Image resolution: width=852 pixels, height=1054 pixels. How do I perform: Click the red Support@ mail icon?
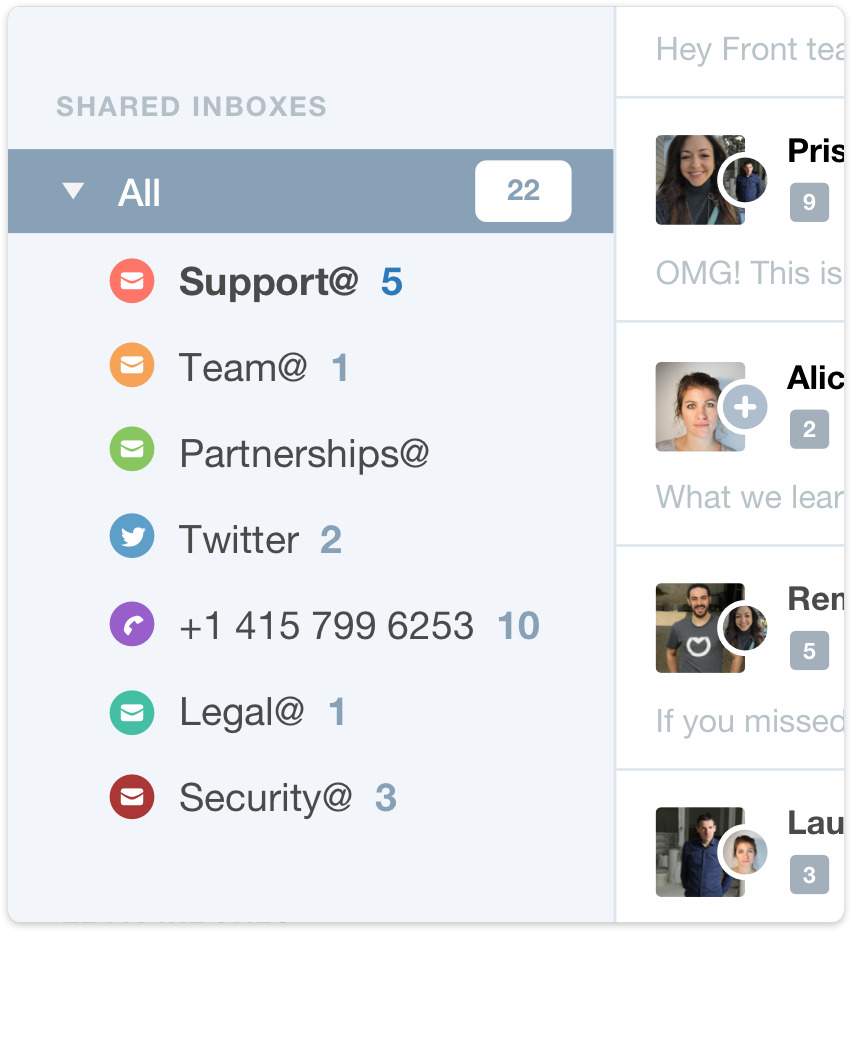point(131,282)
